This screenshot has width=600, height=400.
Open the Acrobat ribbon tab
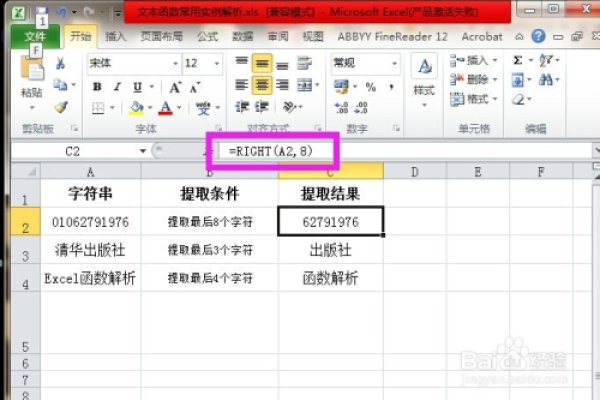pyautogui.click(x=481, y=37)
